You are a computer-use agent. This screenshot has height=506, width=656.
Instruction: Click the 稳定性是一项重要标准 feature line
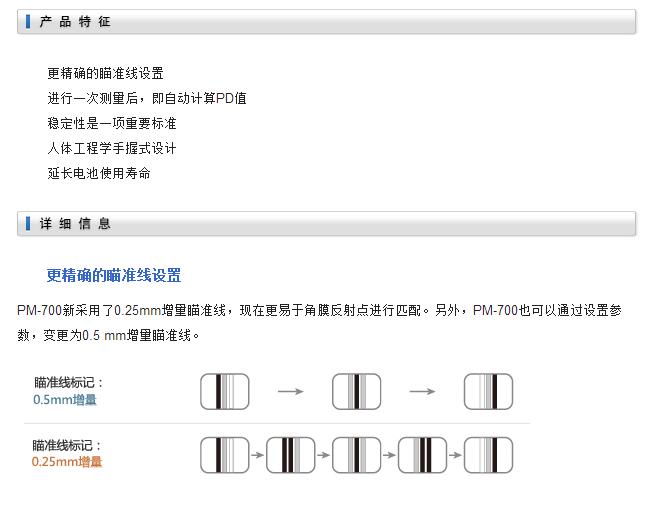(111, 123)
